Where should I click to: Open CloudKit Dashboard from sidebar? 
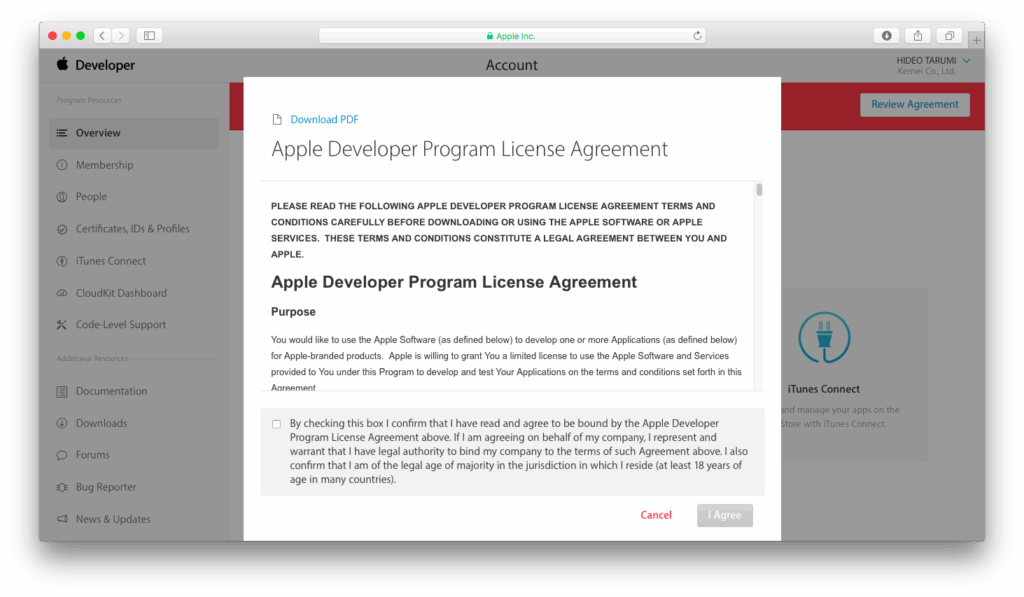pos(121,293)
